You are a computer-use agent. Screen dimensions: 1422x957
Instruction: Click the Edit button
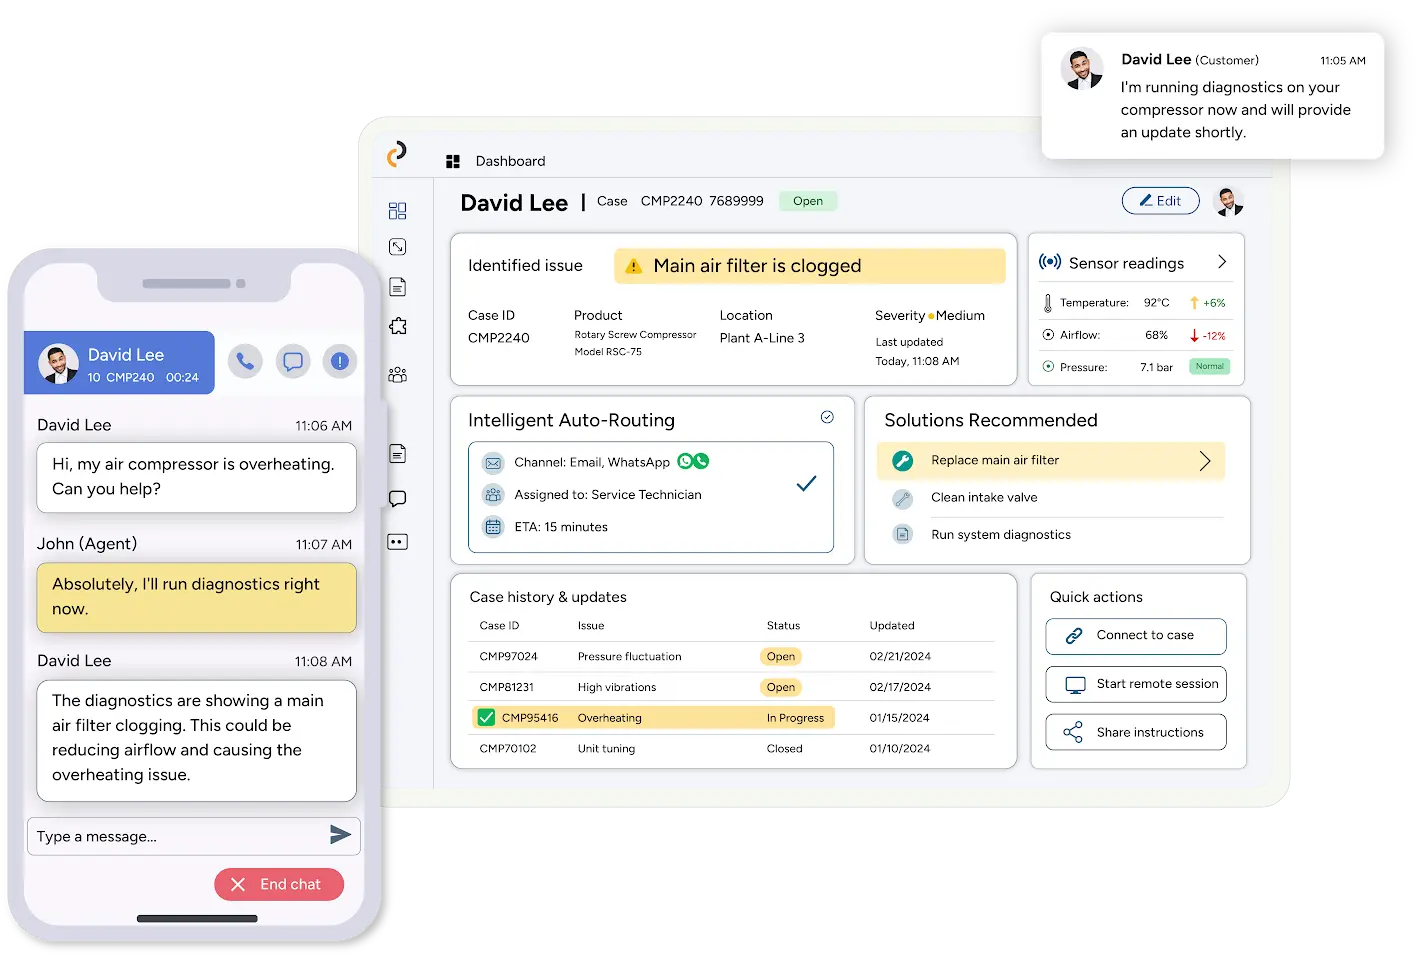(1160, 201)
